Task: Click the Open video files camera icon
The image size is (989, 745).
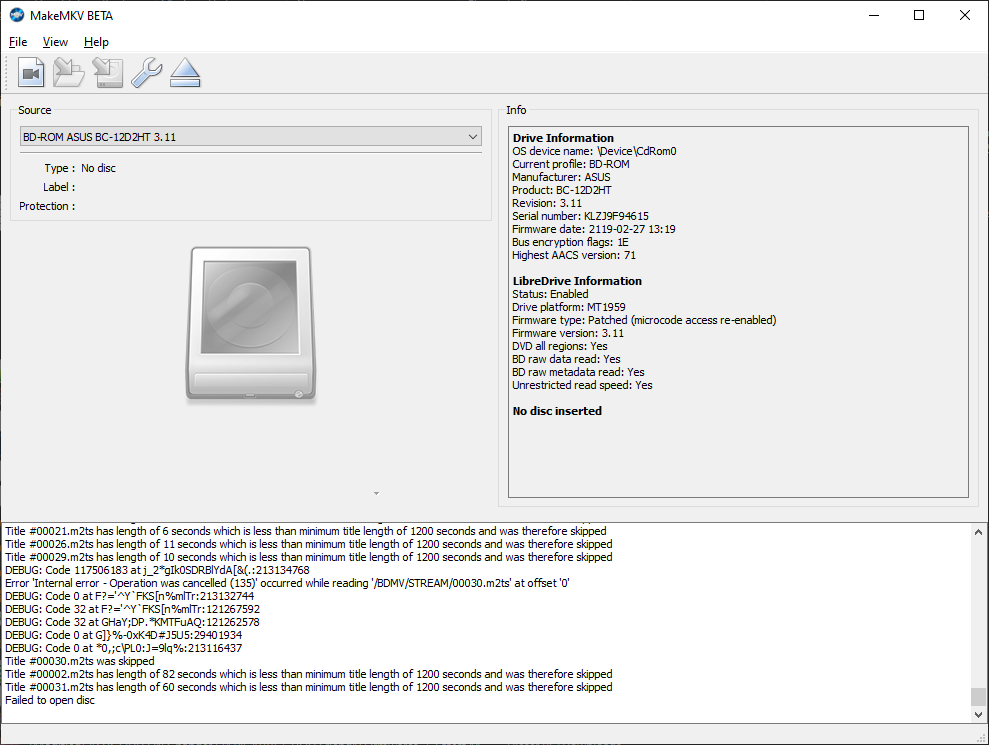Action: point(32,73)
